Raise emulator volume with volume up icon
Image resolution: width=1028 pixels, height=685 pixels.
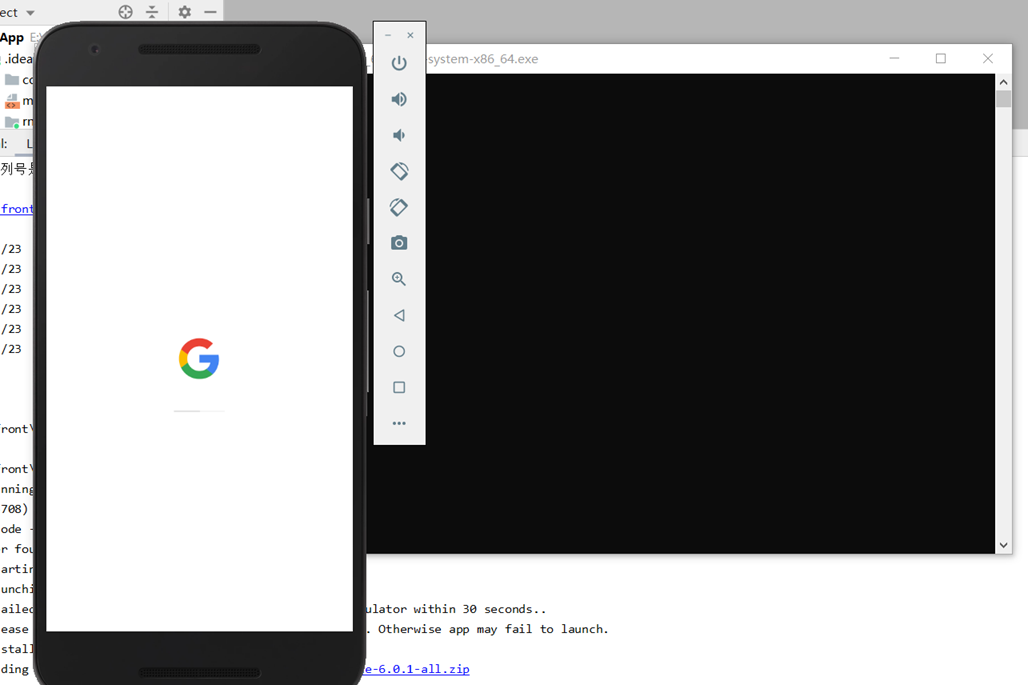(x=399, y=99)
